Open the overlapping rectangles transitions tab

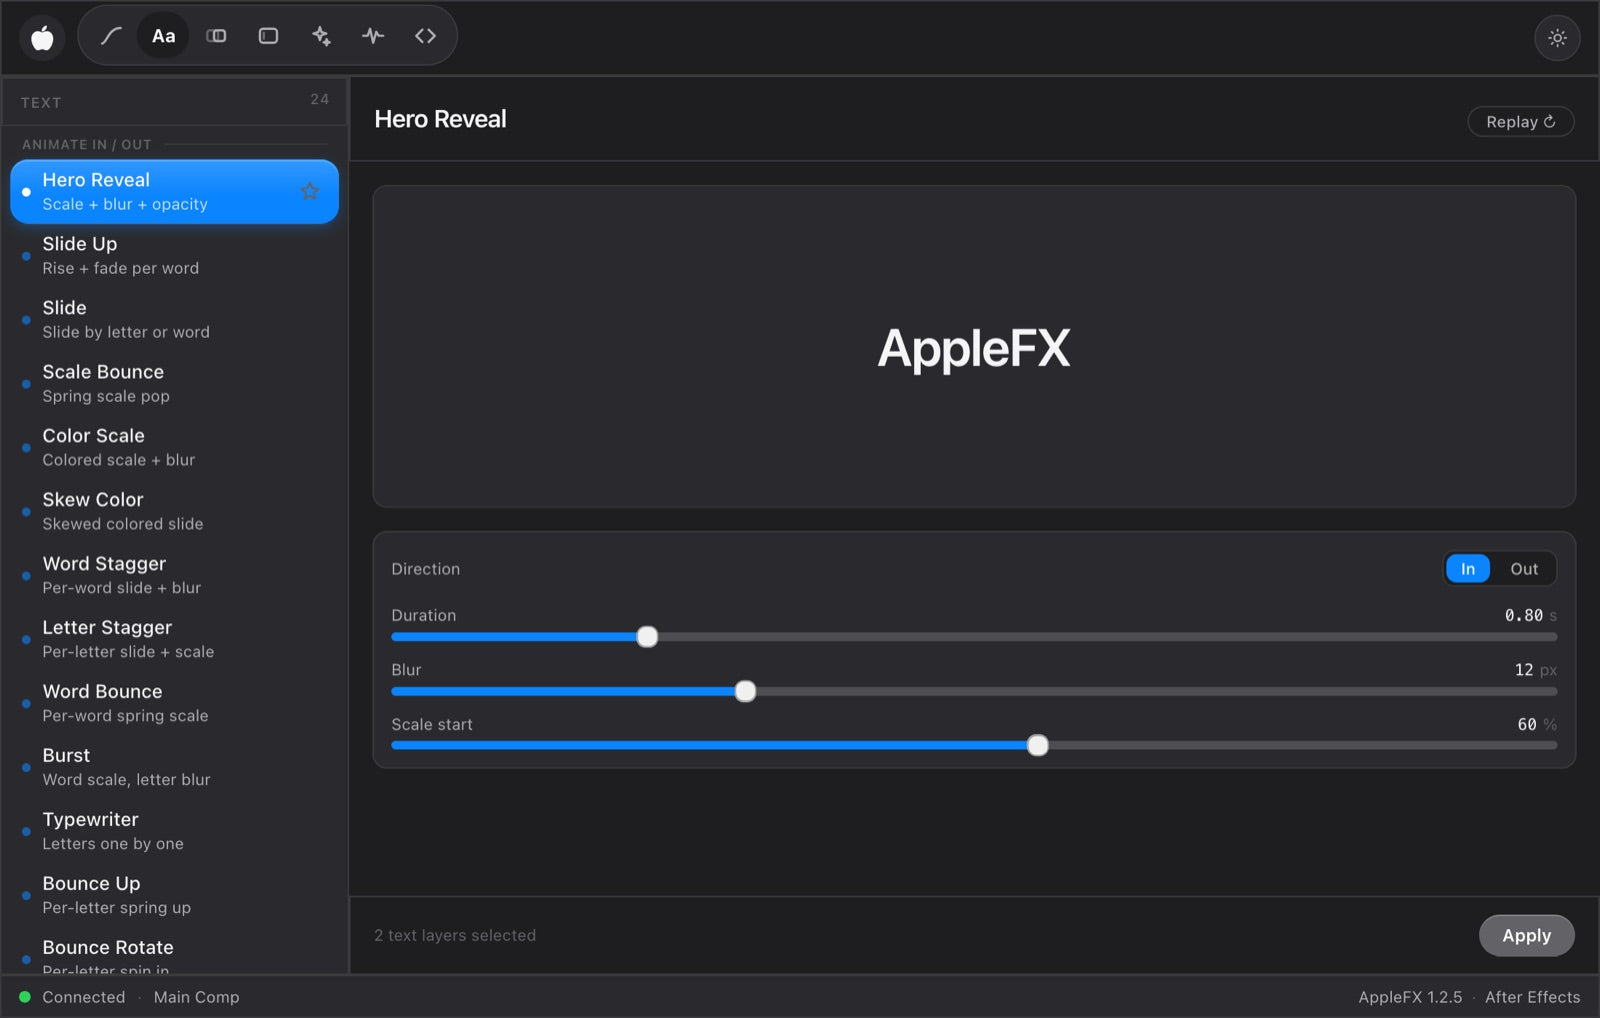(x=216, y=36)
